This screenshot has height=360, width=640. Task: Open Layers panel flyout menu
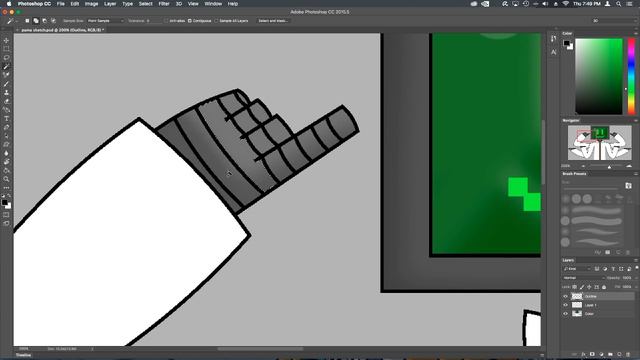pyautogui.click(x=636, y=260)
